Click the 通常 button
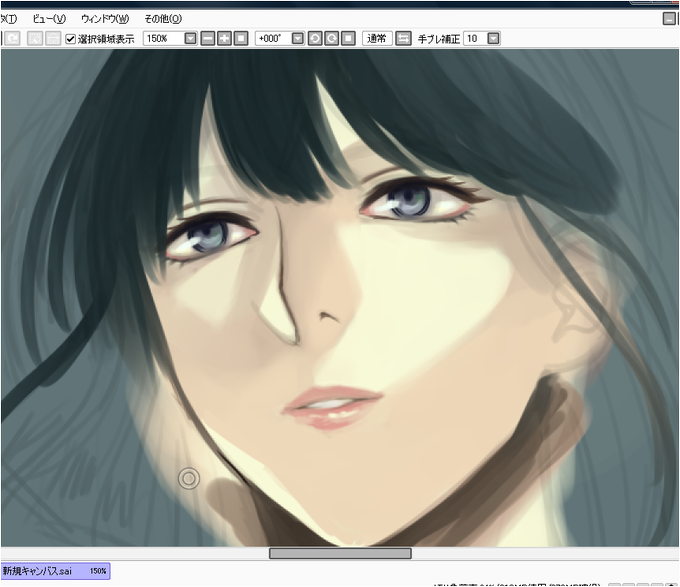This screenshot has height=587, width=680. tap(377, 39)
